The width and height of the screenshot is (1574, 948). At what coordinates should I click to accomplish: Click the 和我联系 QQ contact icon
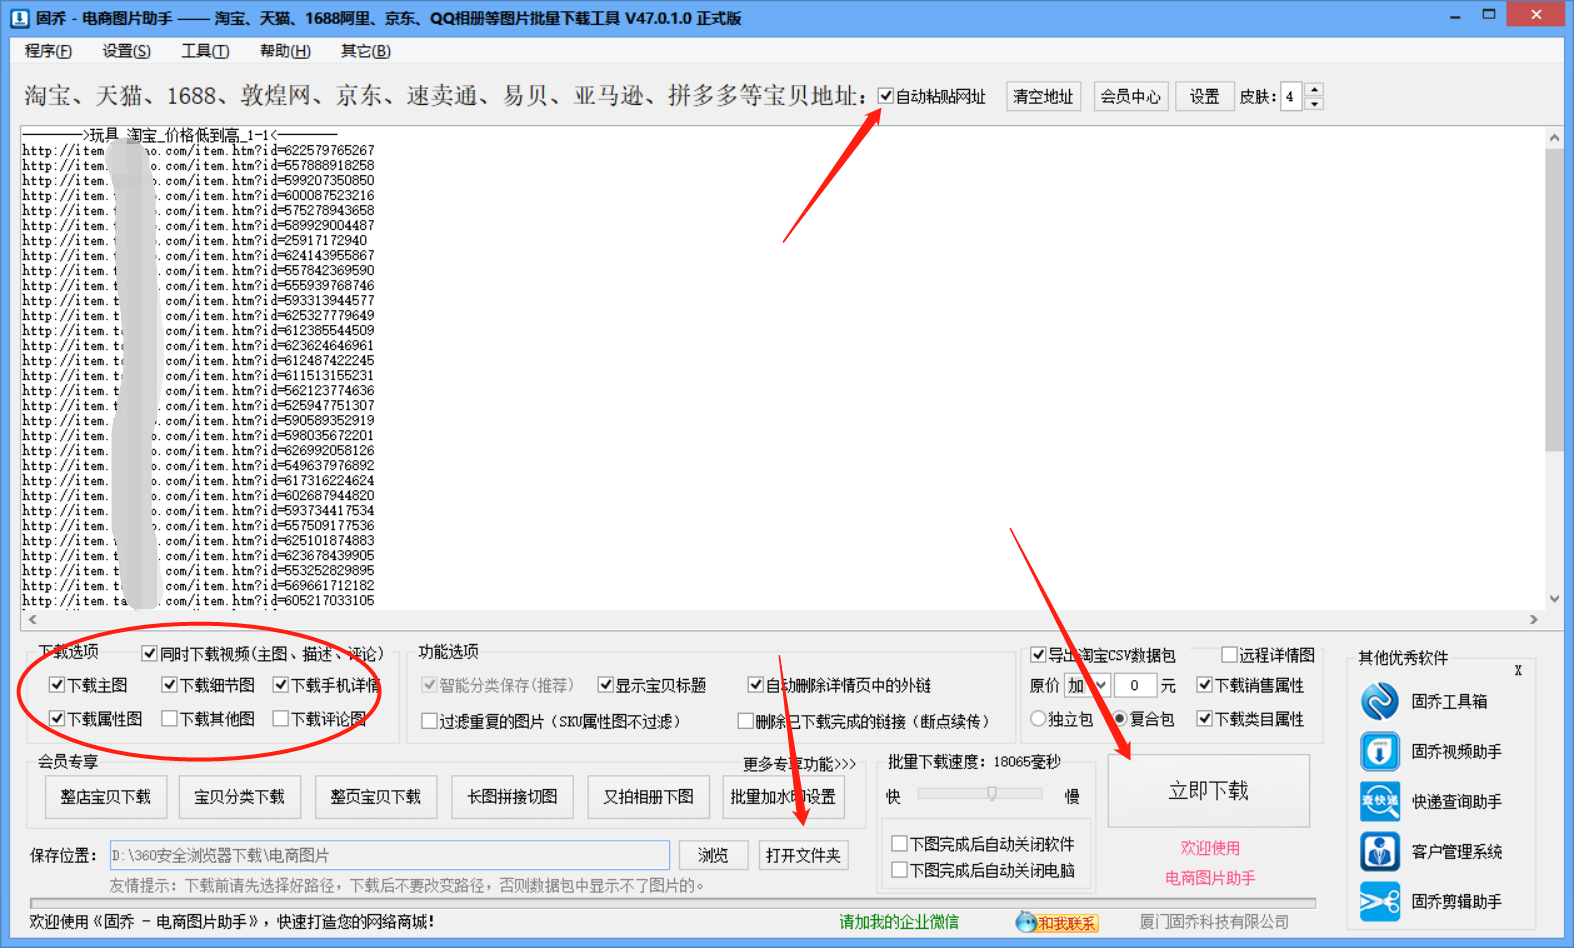[1057, 922]
